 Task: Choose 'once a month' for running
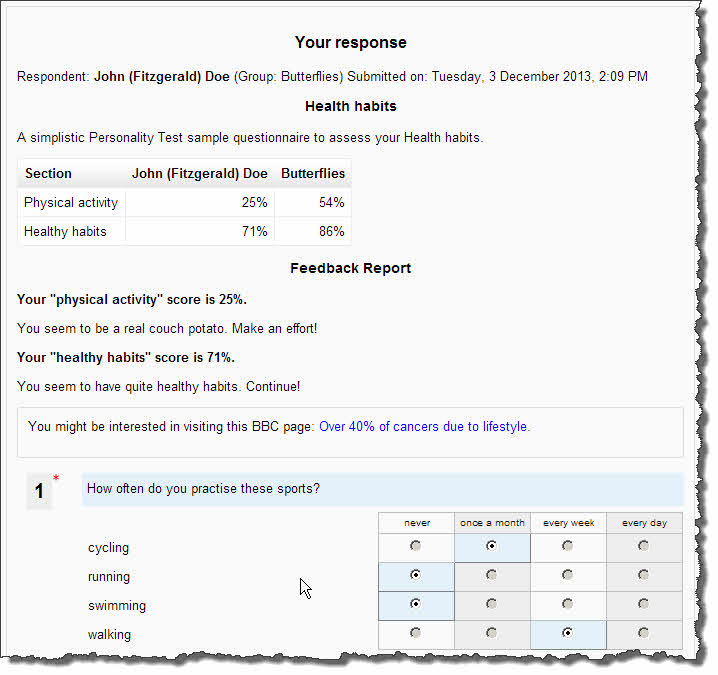click(x=491, y=575)
